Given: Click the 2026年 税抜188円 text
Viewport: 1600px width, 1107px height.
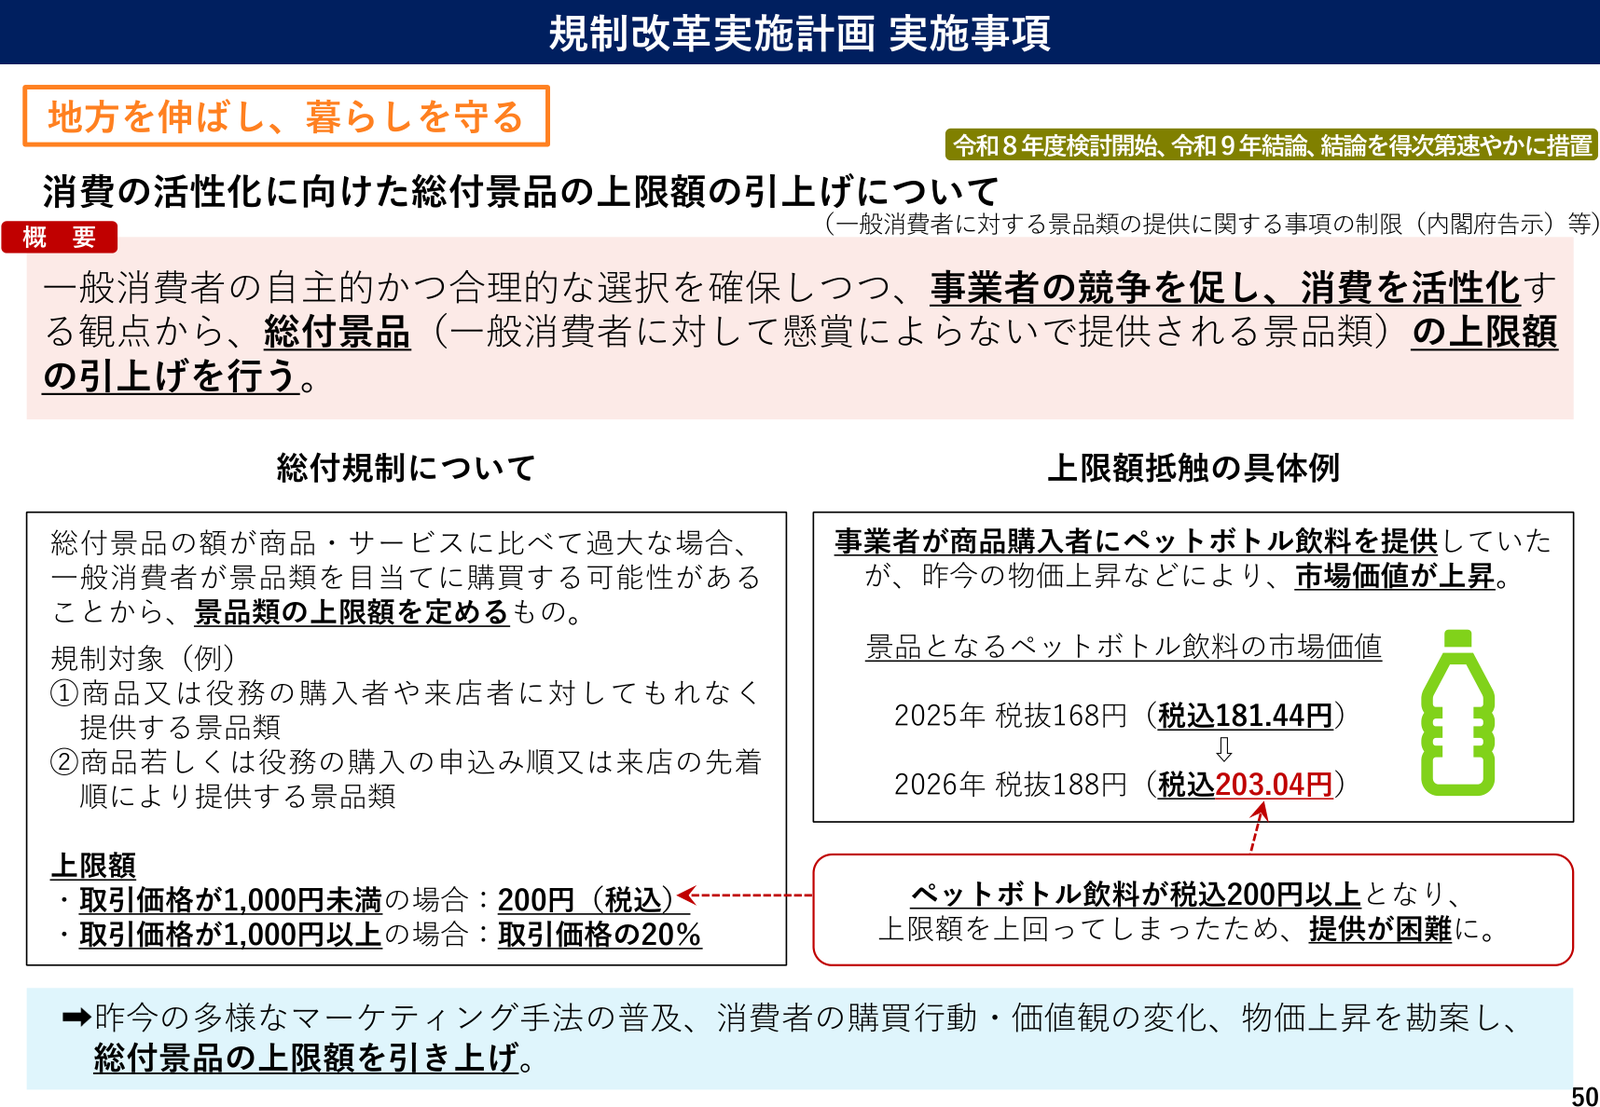Looking at the screenshot, I should [x=1011, y=784].
